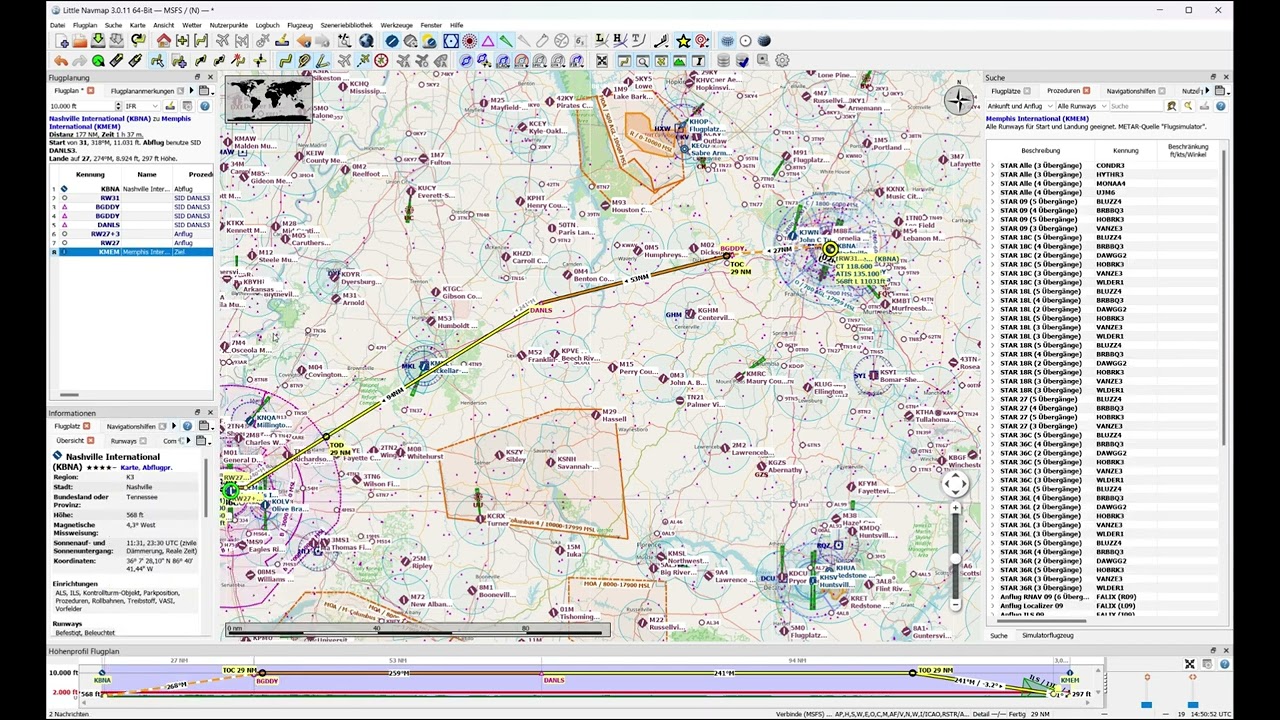The height and width of the screenshot is (720, 1280).
Task: Click the procedure Suche filter field
Action: coord(1136,106)
